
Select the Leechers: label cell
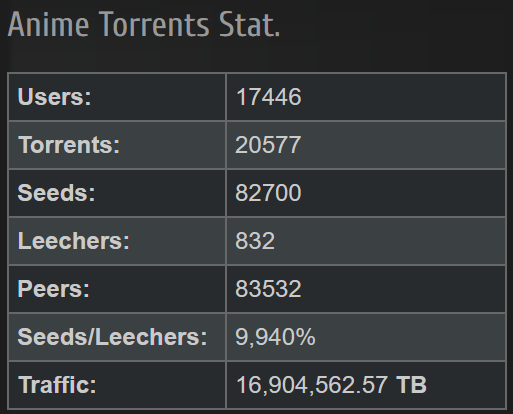117,241
